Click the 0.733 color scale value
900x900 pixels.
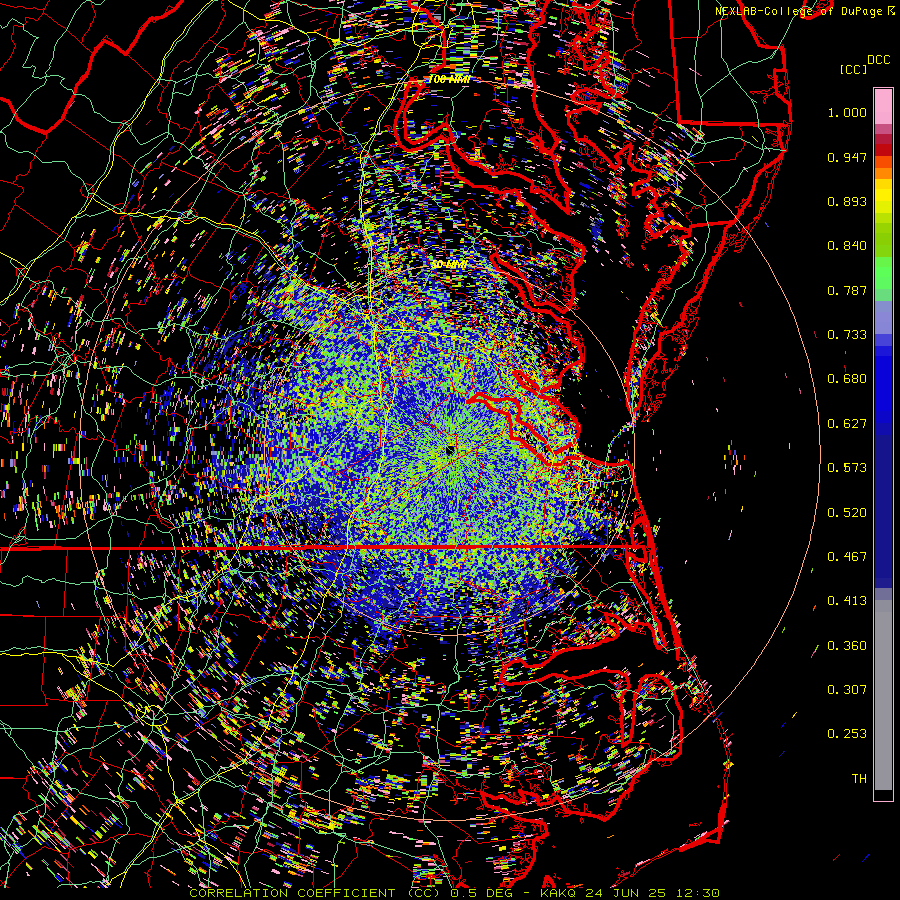847,335
